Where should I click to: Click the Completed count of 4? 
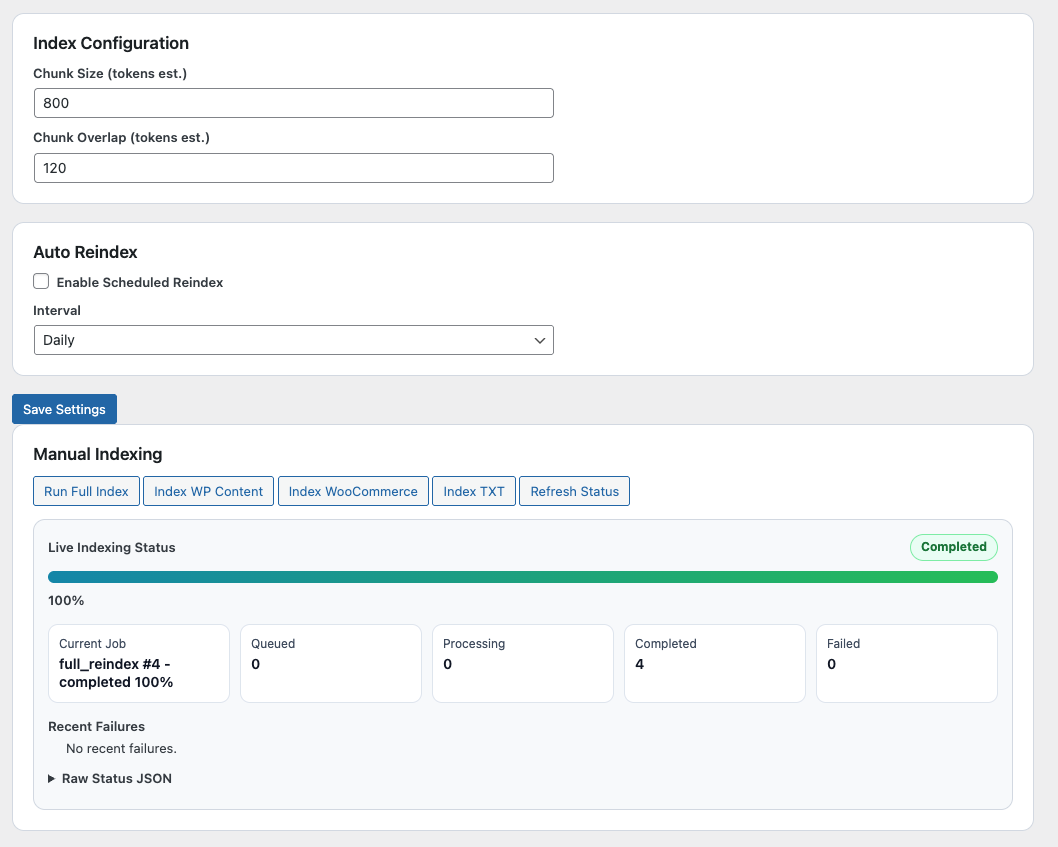click(640, 664)
